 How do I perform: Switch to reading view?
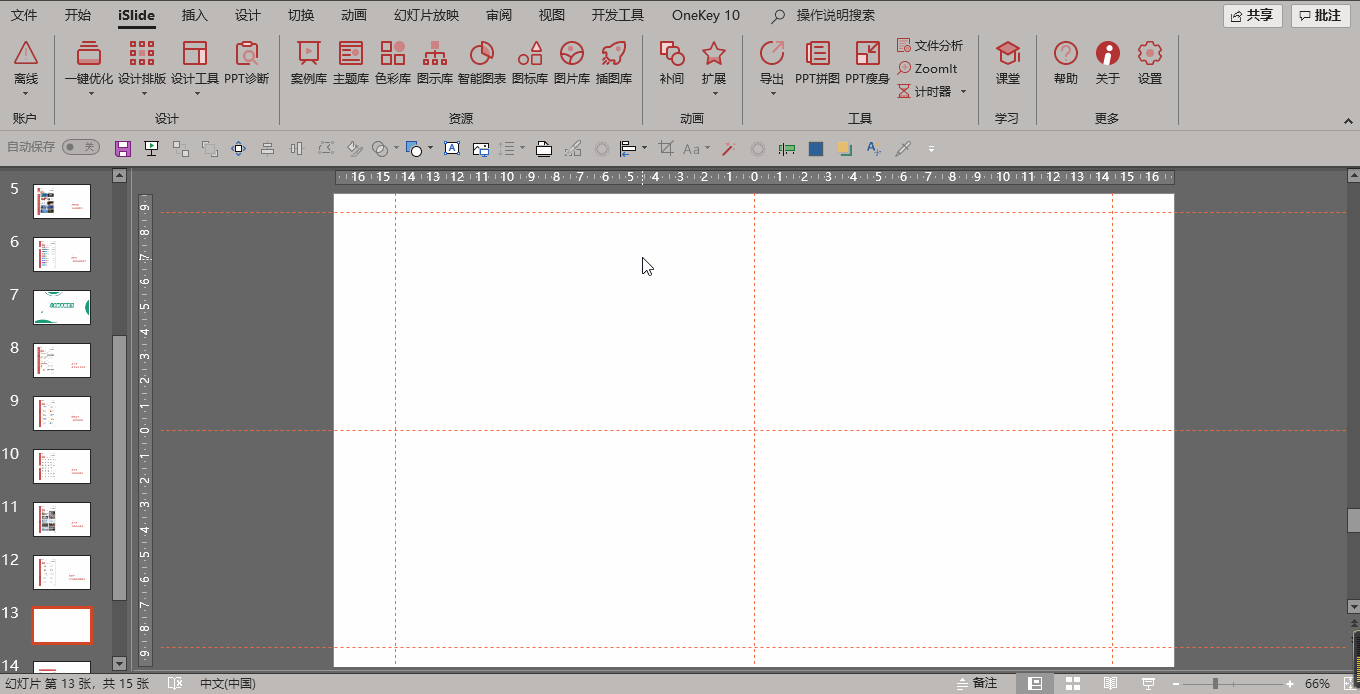1110,683
